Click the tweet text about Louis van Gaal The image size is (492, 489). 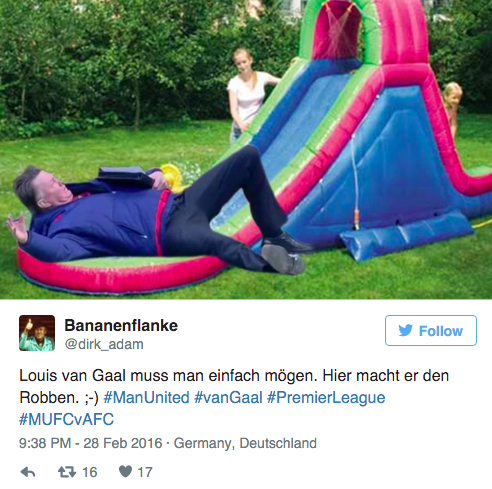coord(234,397)
